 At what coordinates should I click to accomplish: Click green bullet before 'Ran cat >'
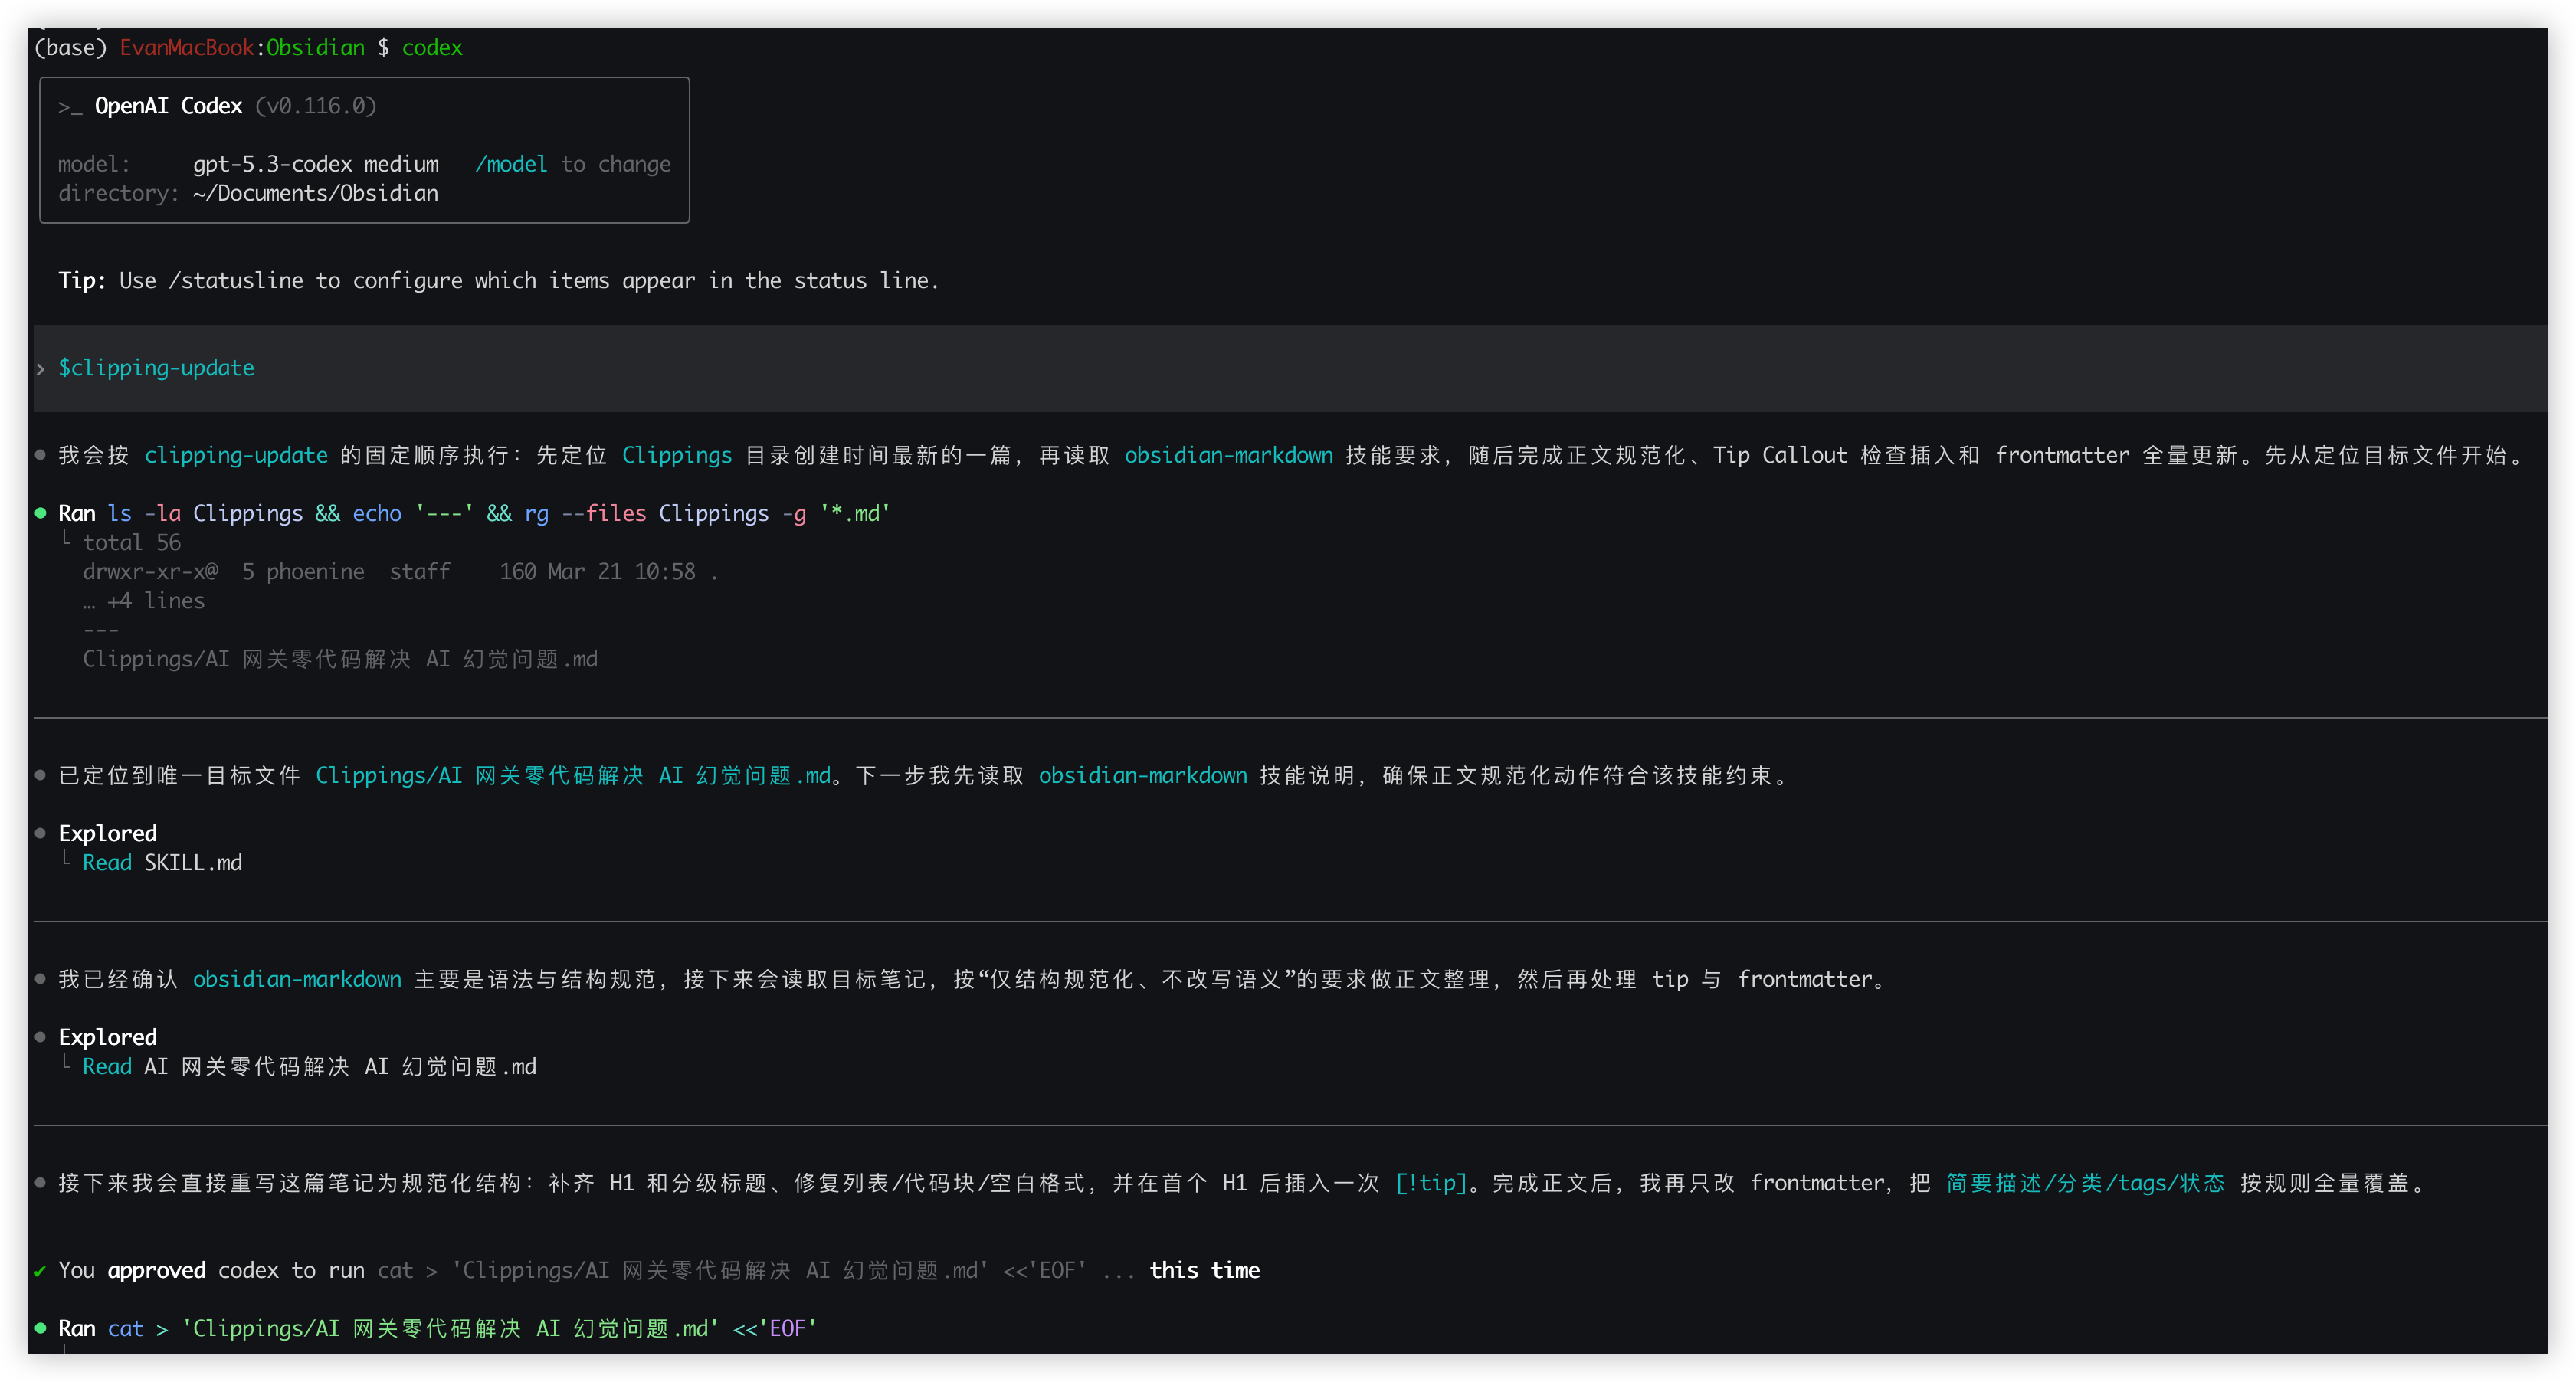(40, 1328)
